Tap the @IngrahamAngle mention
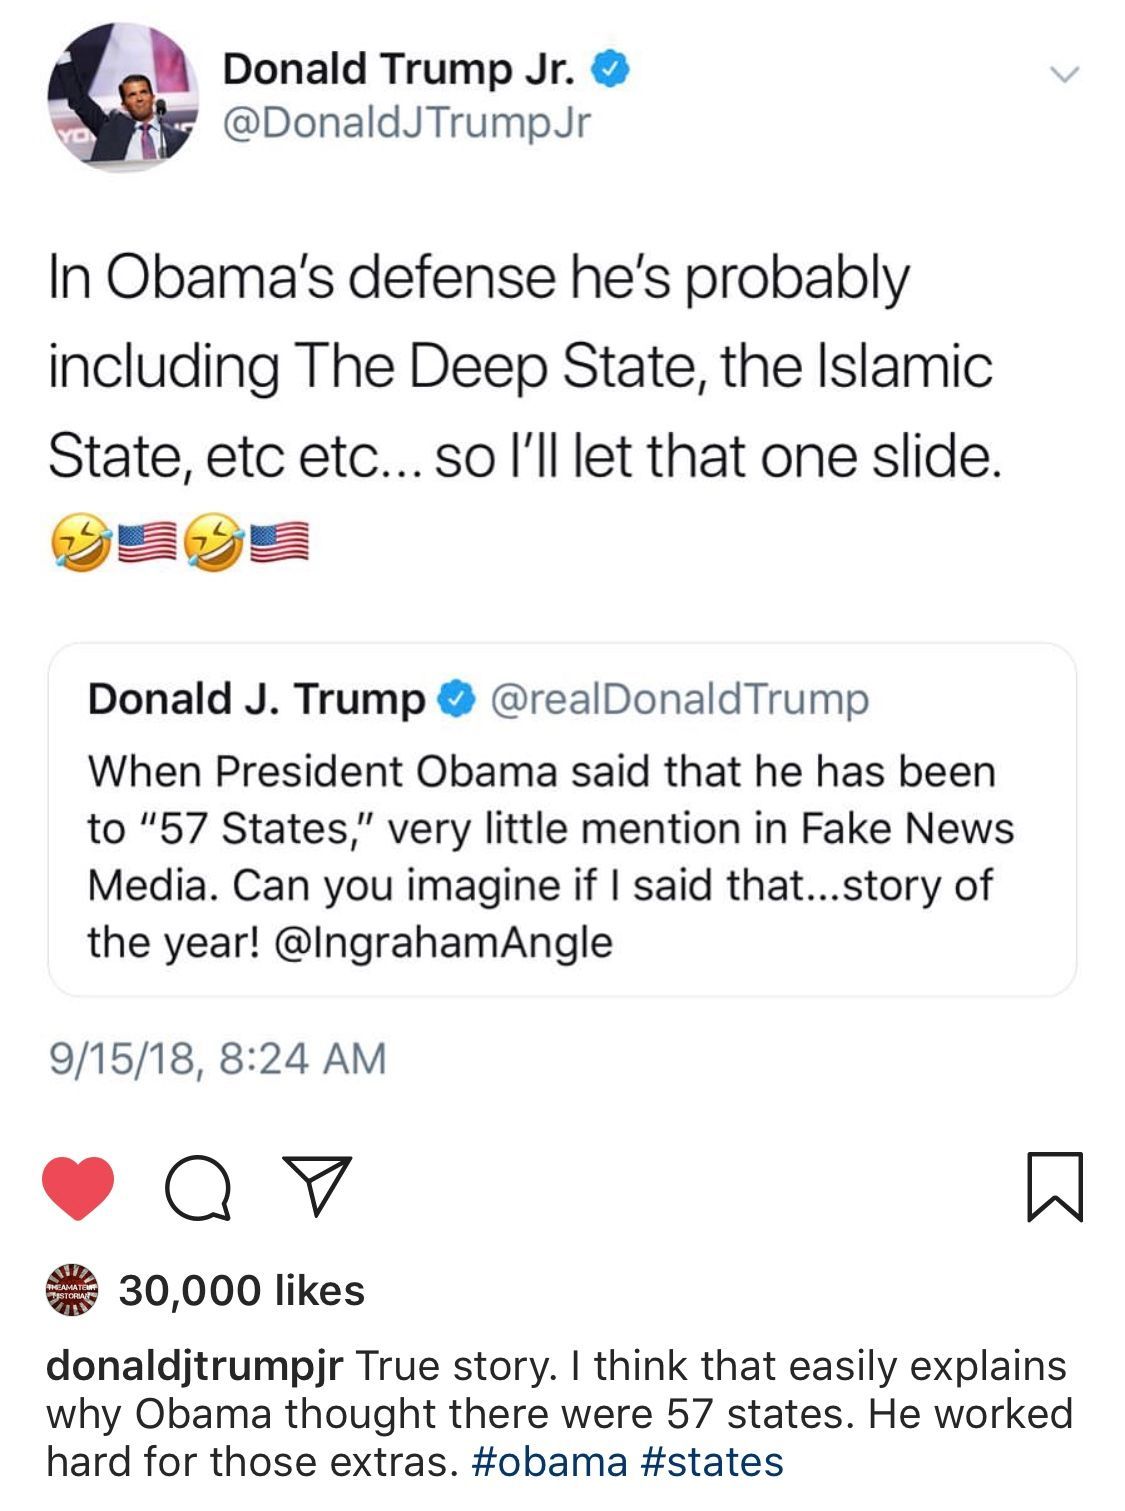Viewport: 1125px width, 1511px height. 441,942
